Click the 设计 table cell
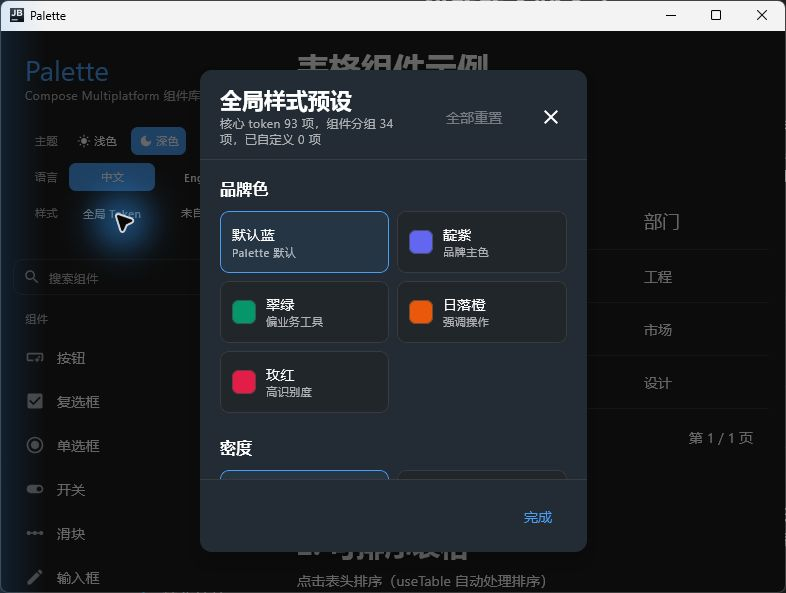Viewport: 786px width, 593px height. pyautogui.click(x=658, y=383)
